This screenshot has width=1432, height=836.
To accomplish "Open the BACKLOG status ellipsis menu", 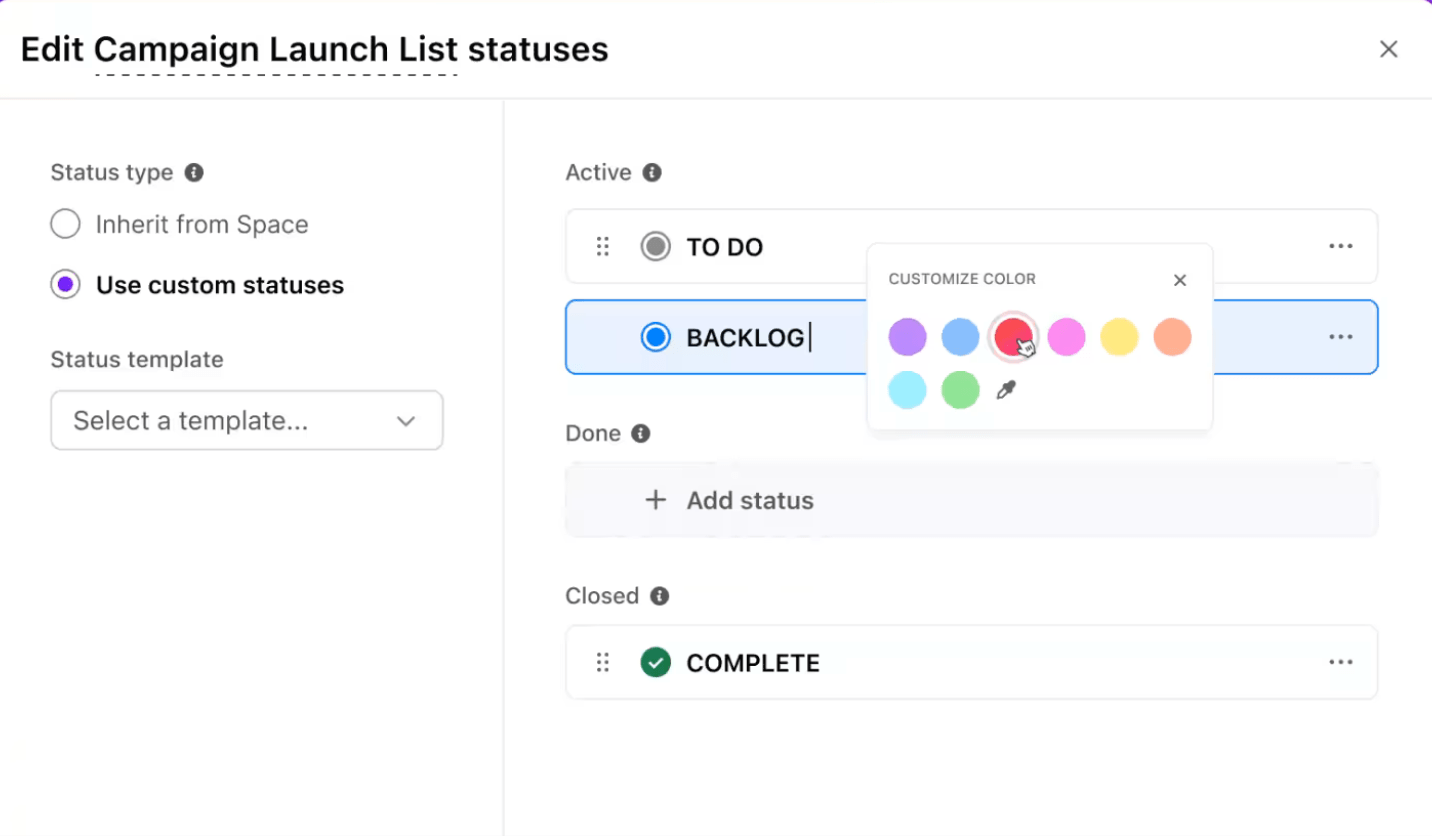I will point(1341,337).
